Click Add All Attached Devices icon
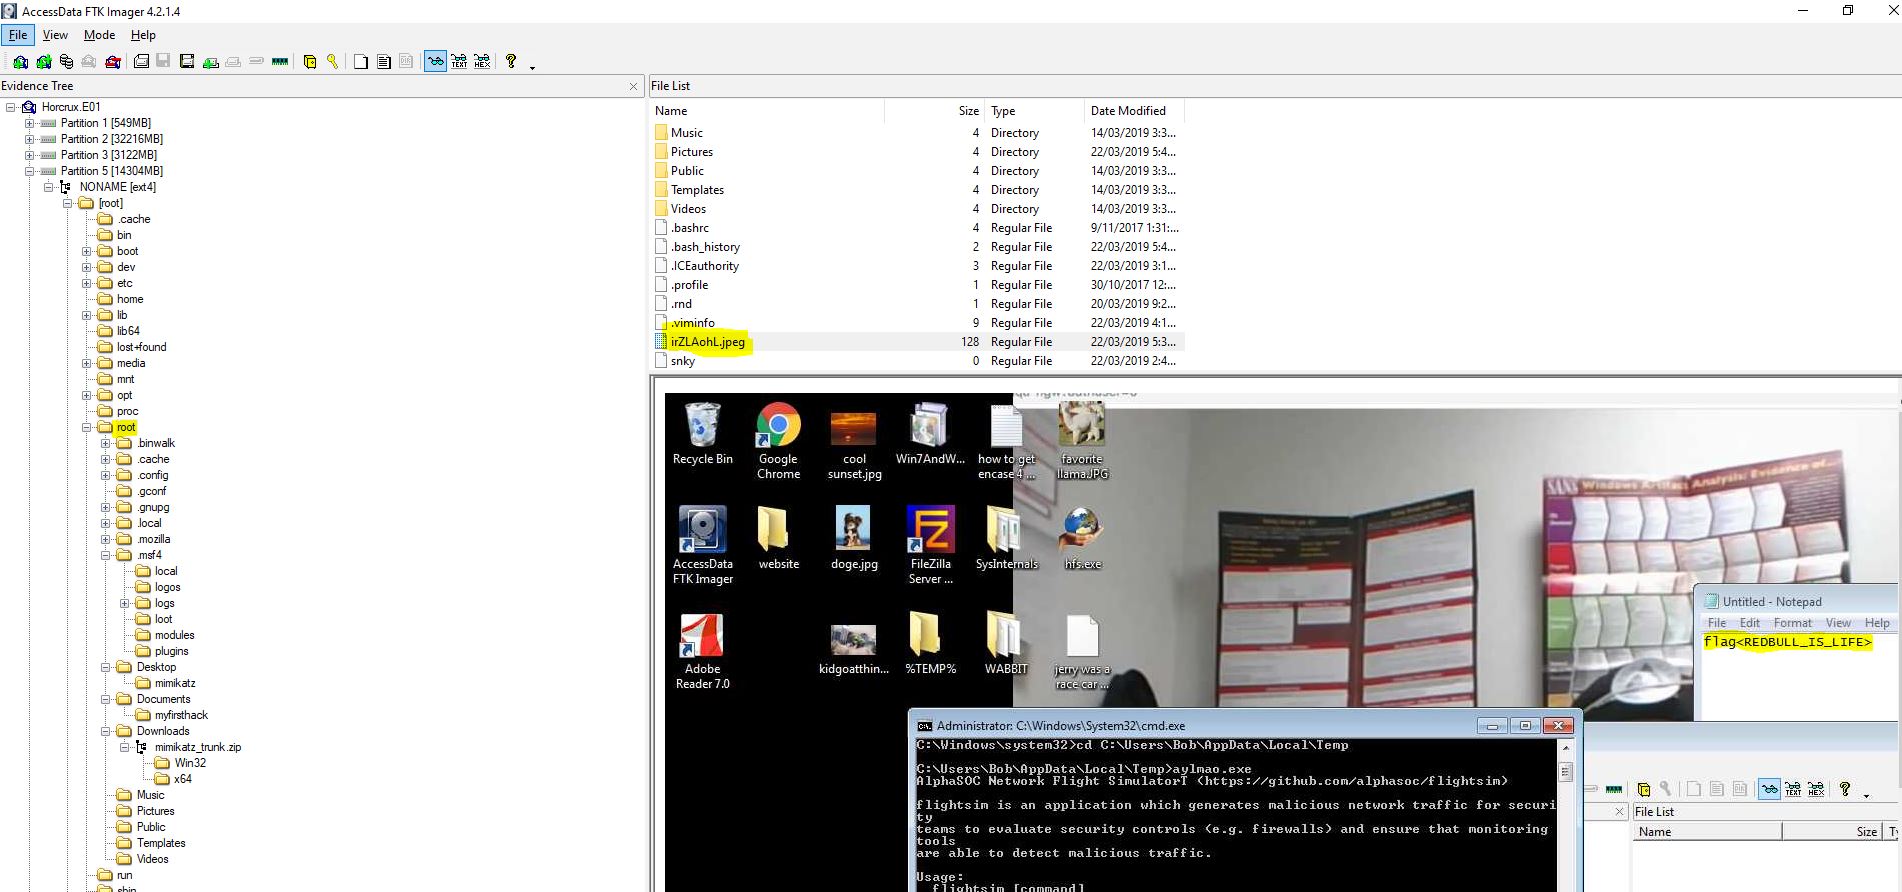Image resolution: width=1902 pixels, height=892 pixels. click(43, 62)
